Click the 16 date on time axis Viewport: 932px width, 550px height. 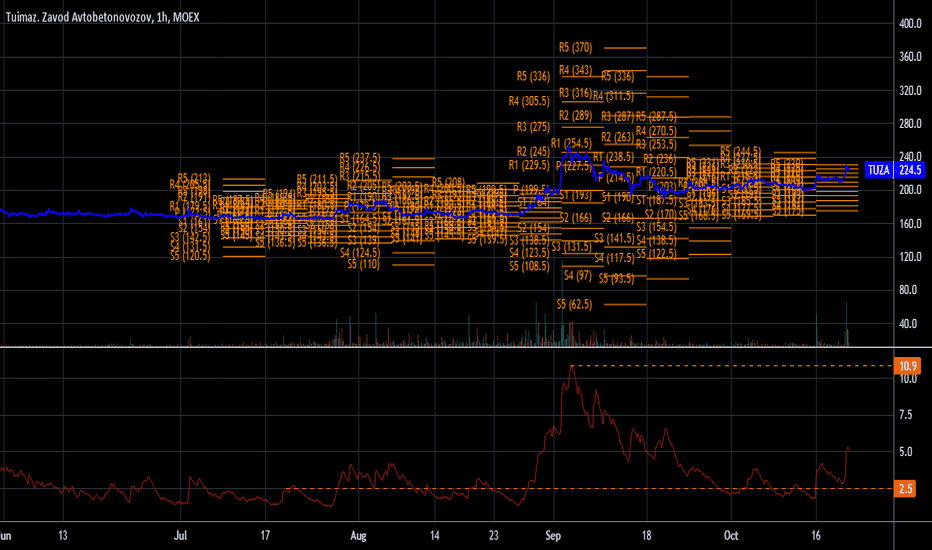tap(816, 536)
